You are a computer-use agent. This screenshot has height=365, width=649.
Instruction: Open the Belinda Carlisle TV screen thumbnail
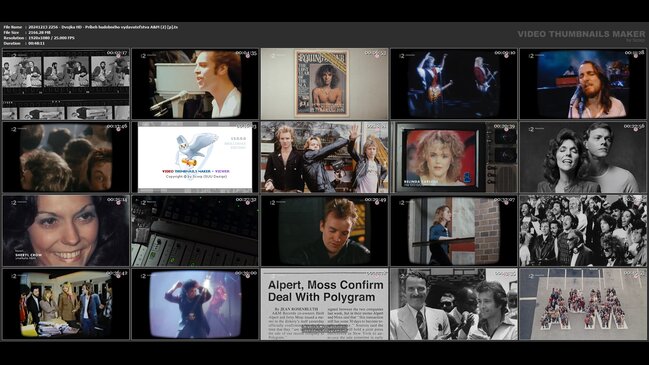pos(454,157)
